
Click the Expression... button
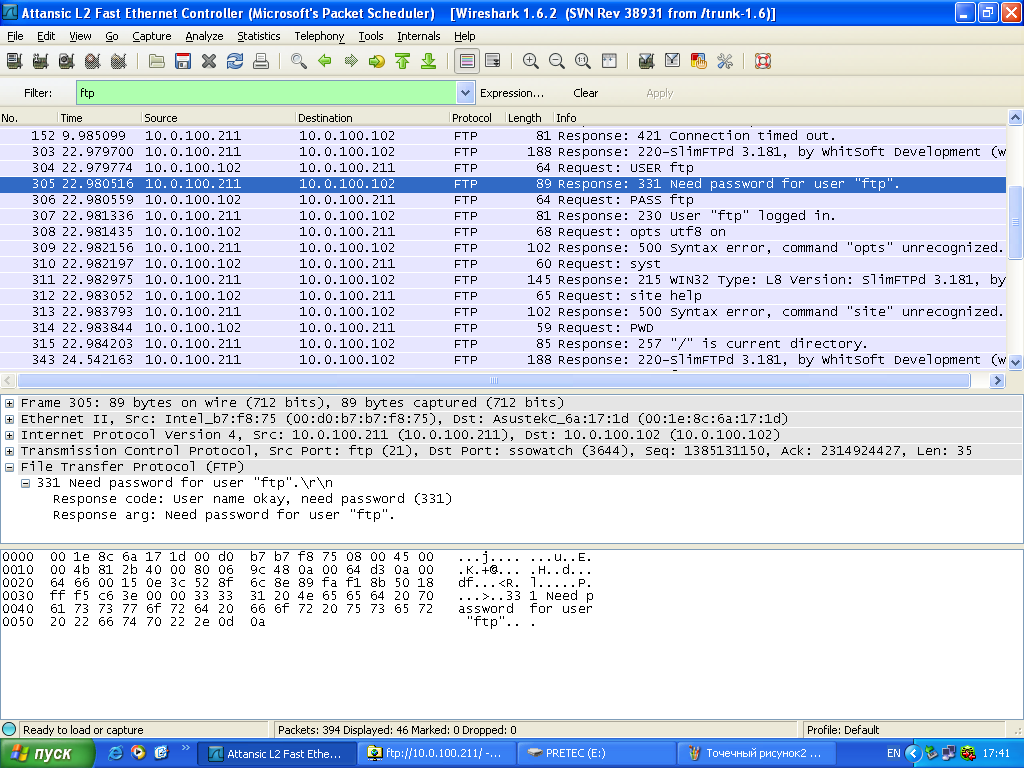[512, 93]
